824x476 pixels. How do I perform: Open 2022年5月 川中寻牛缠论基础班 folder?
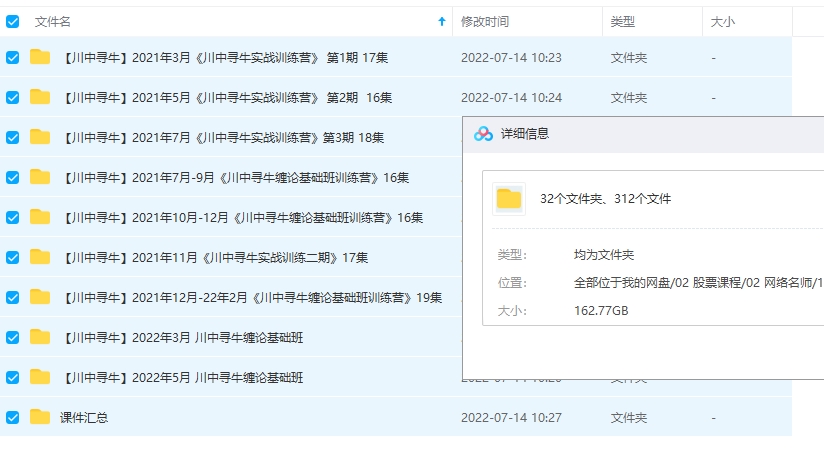coord(182,377)
